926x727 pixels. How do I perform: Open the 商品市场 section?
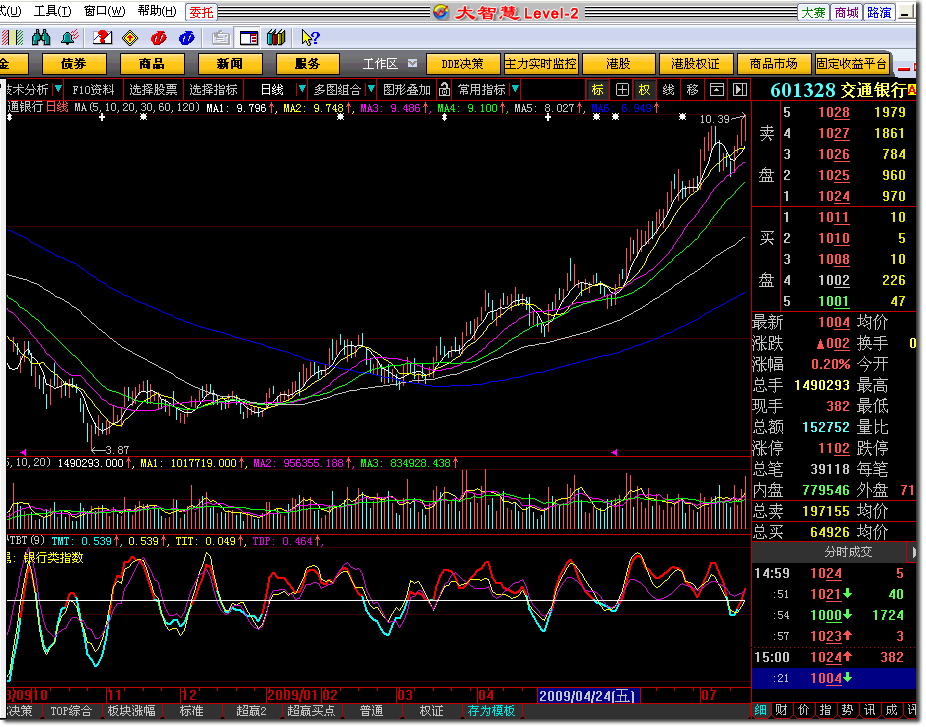coord(774,64)
